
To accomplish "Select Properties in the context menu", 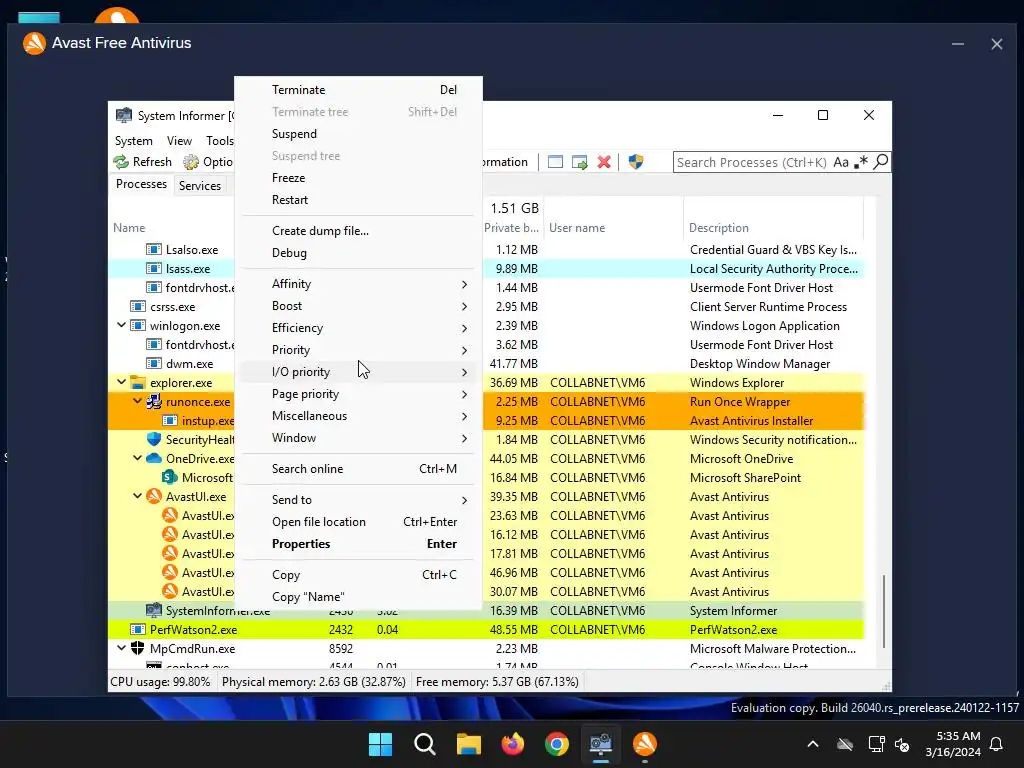I will [x=359, y=544].
